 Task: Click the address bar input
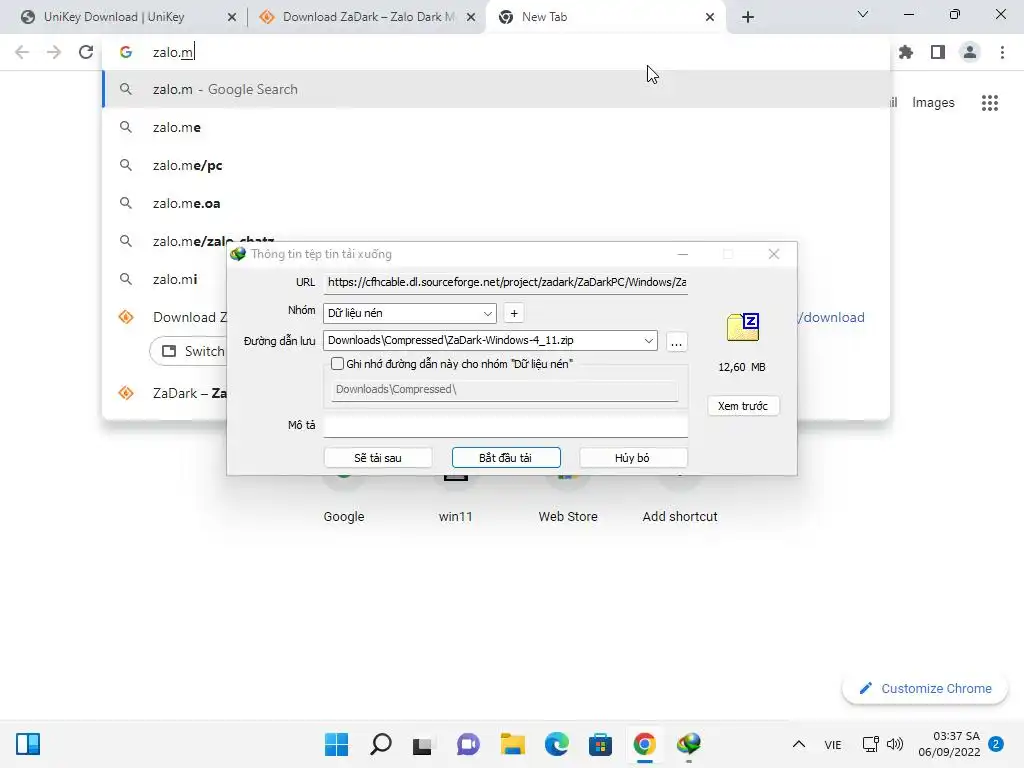tap(496, 52)
